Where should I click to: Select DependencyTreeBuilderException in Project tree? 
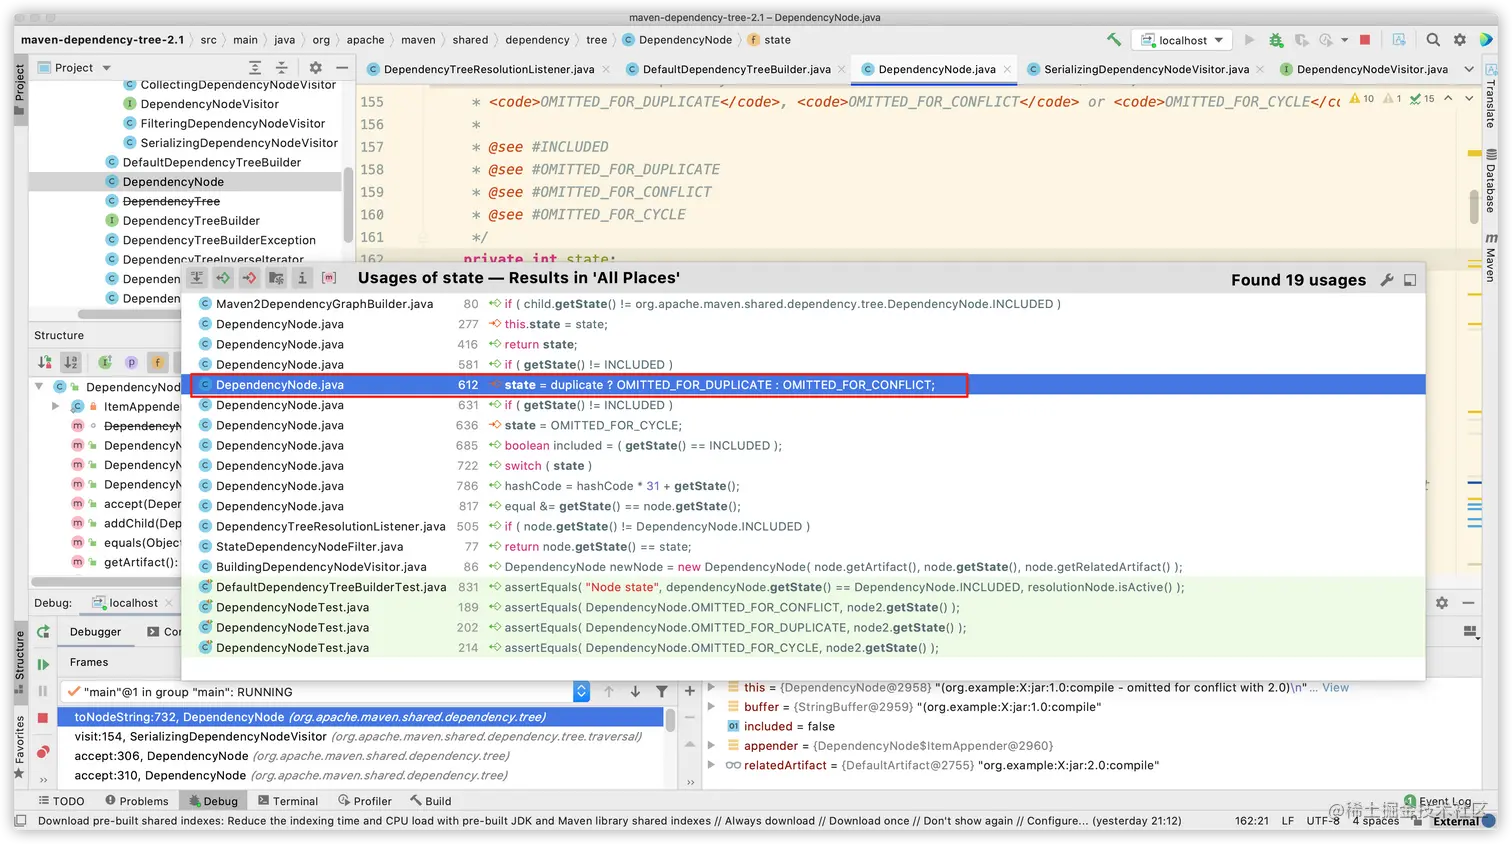219,240
